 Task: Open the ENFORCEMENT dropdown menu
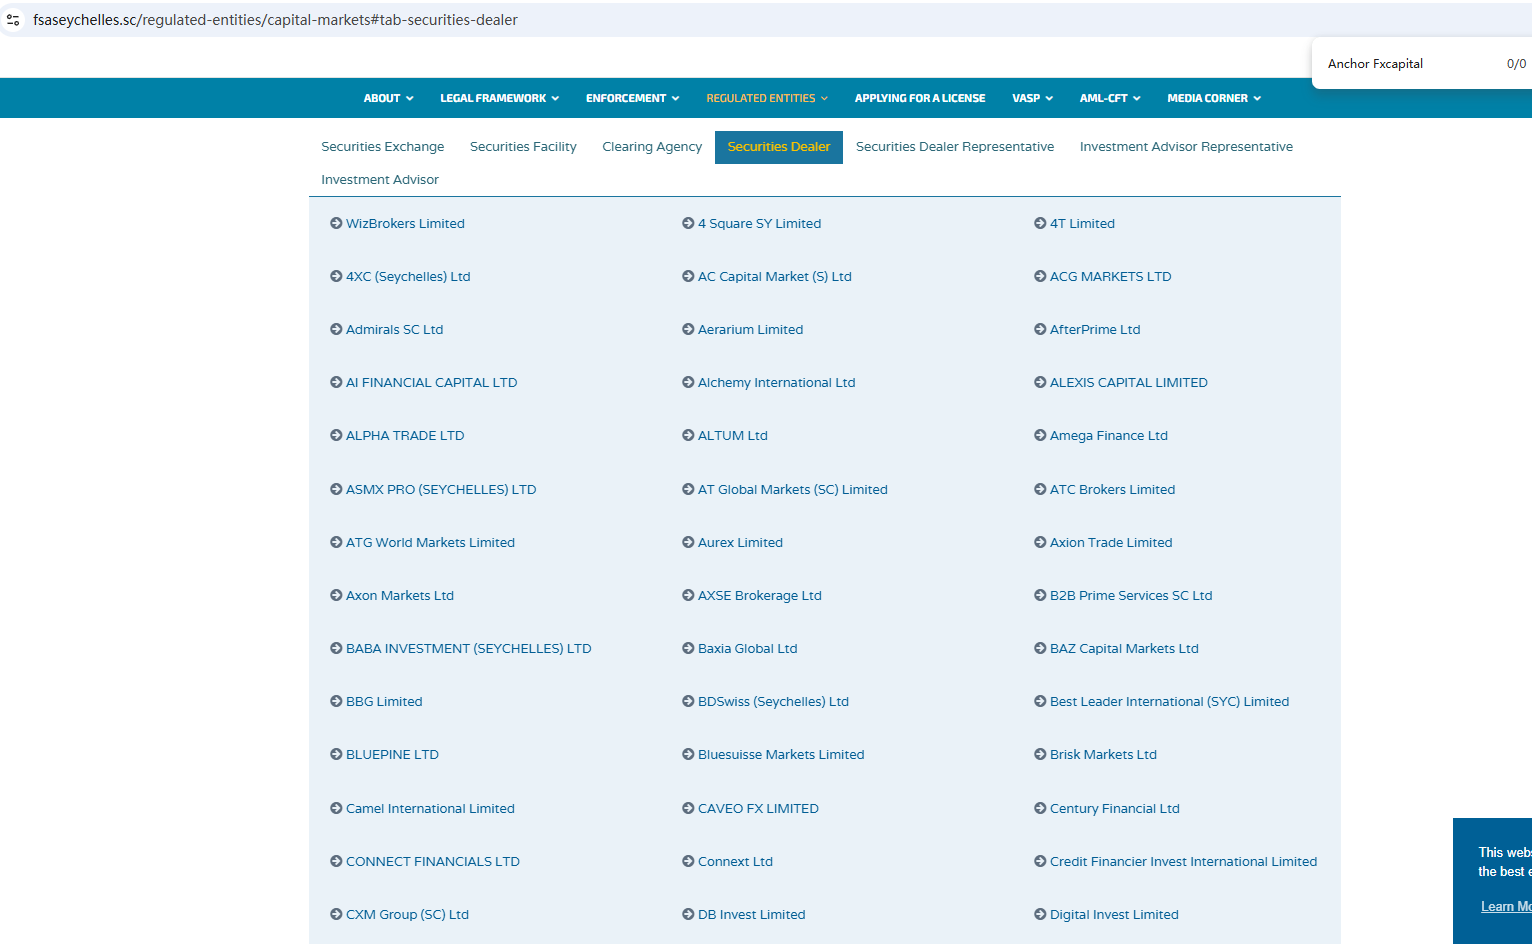pos(632,98)
